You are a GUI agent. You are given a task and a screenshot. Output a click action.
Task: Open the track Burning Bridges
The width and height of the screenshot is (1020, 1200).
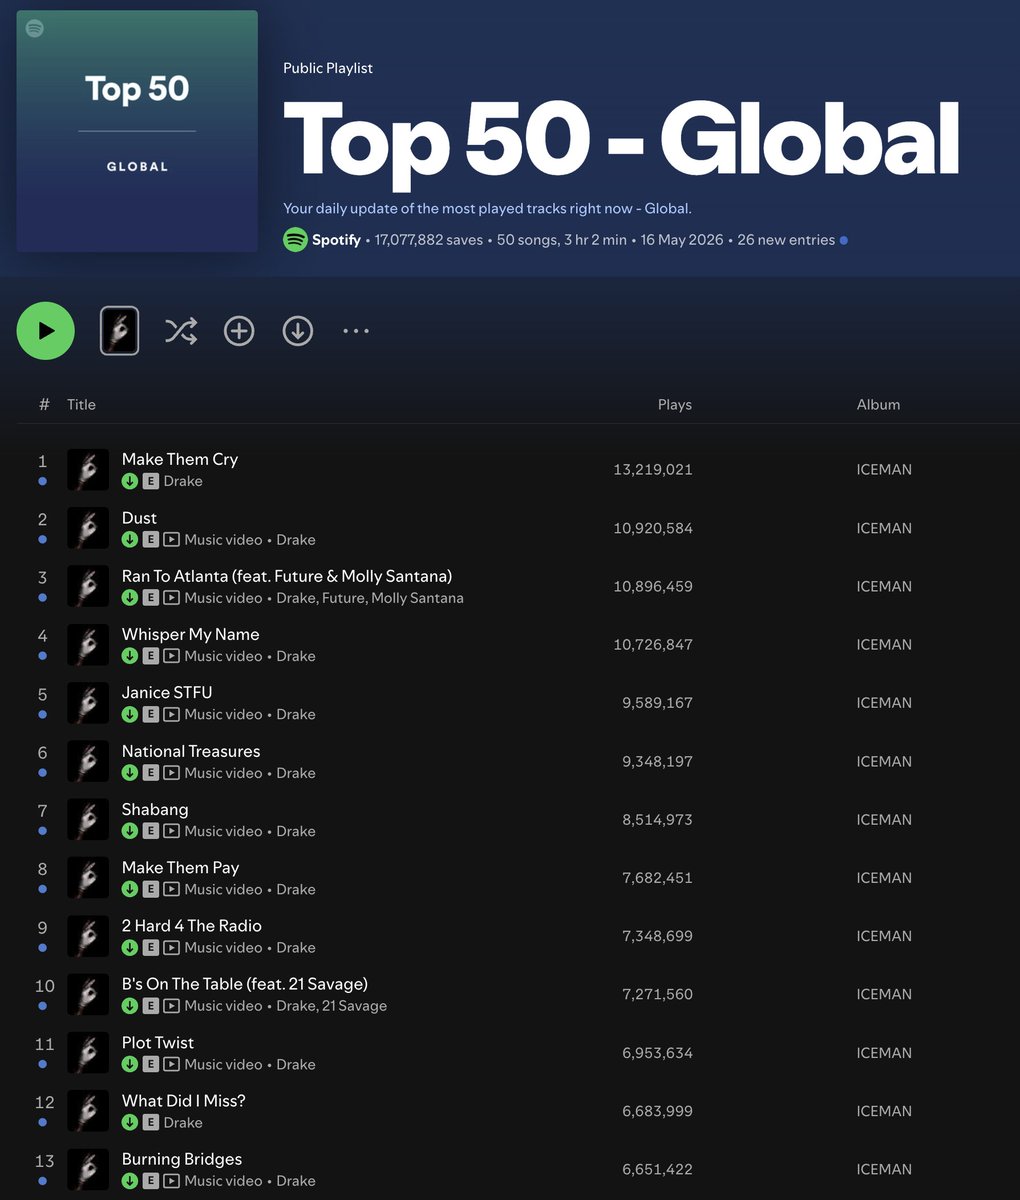point(182,1159)
